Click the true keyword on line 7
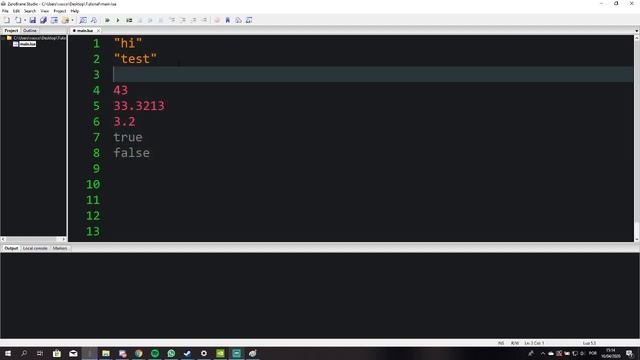This screenshot has height=360, width=640. click(128, 137)
